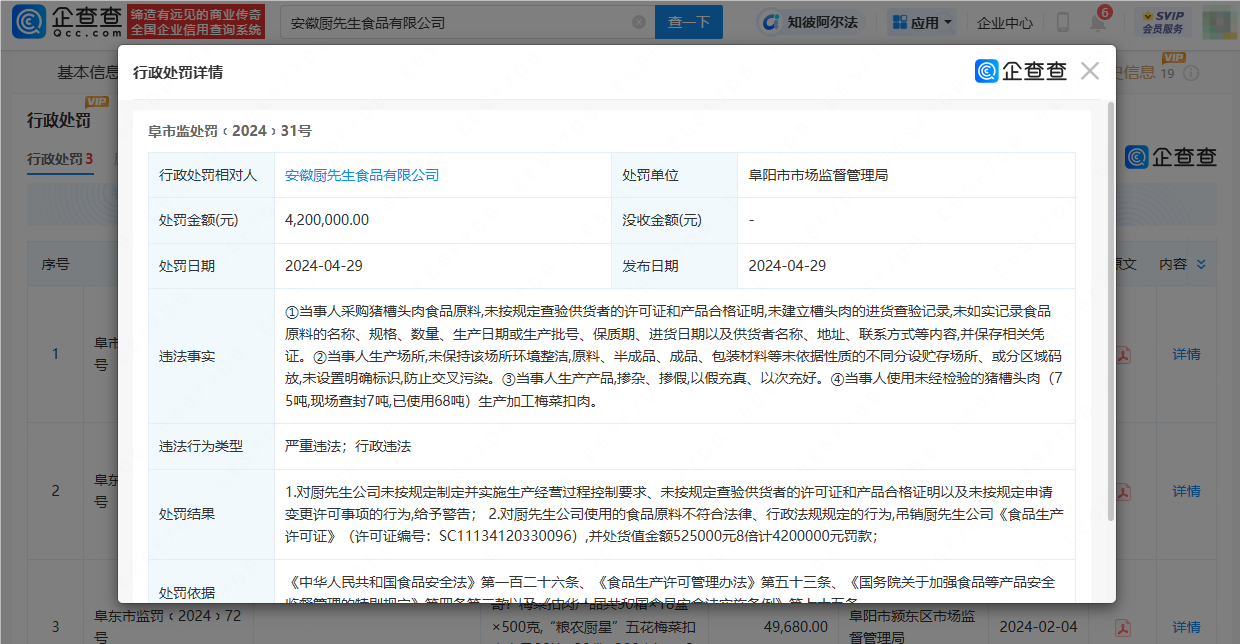
Task: Click 企查查 logo in dialog header
Action: [1021, 71]
